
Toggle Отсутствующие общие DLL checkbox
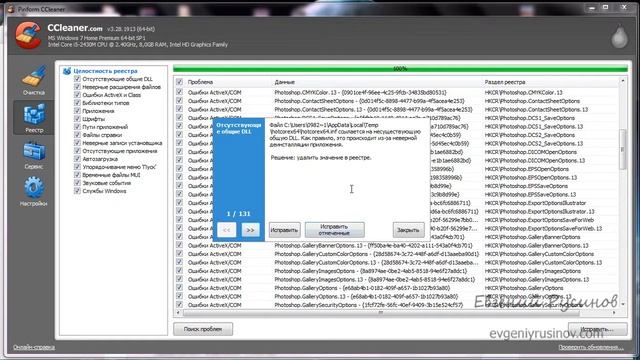coord(77,79)
